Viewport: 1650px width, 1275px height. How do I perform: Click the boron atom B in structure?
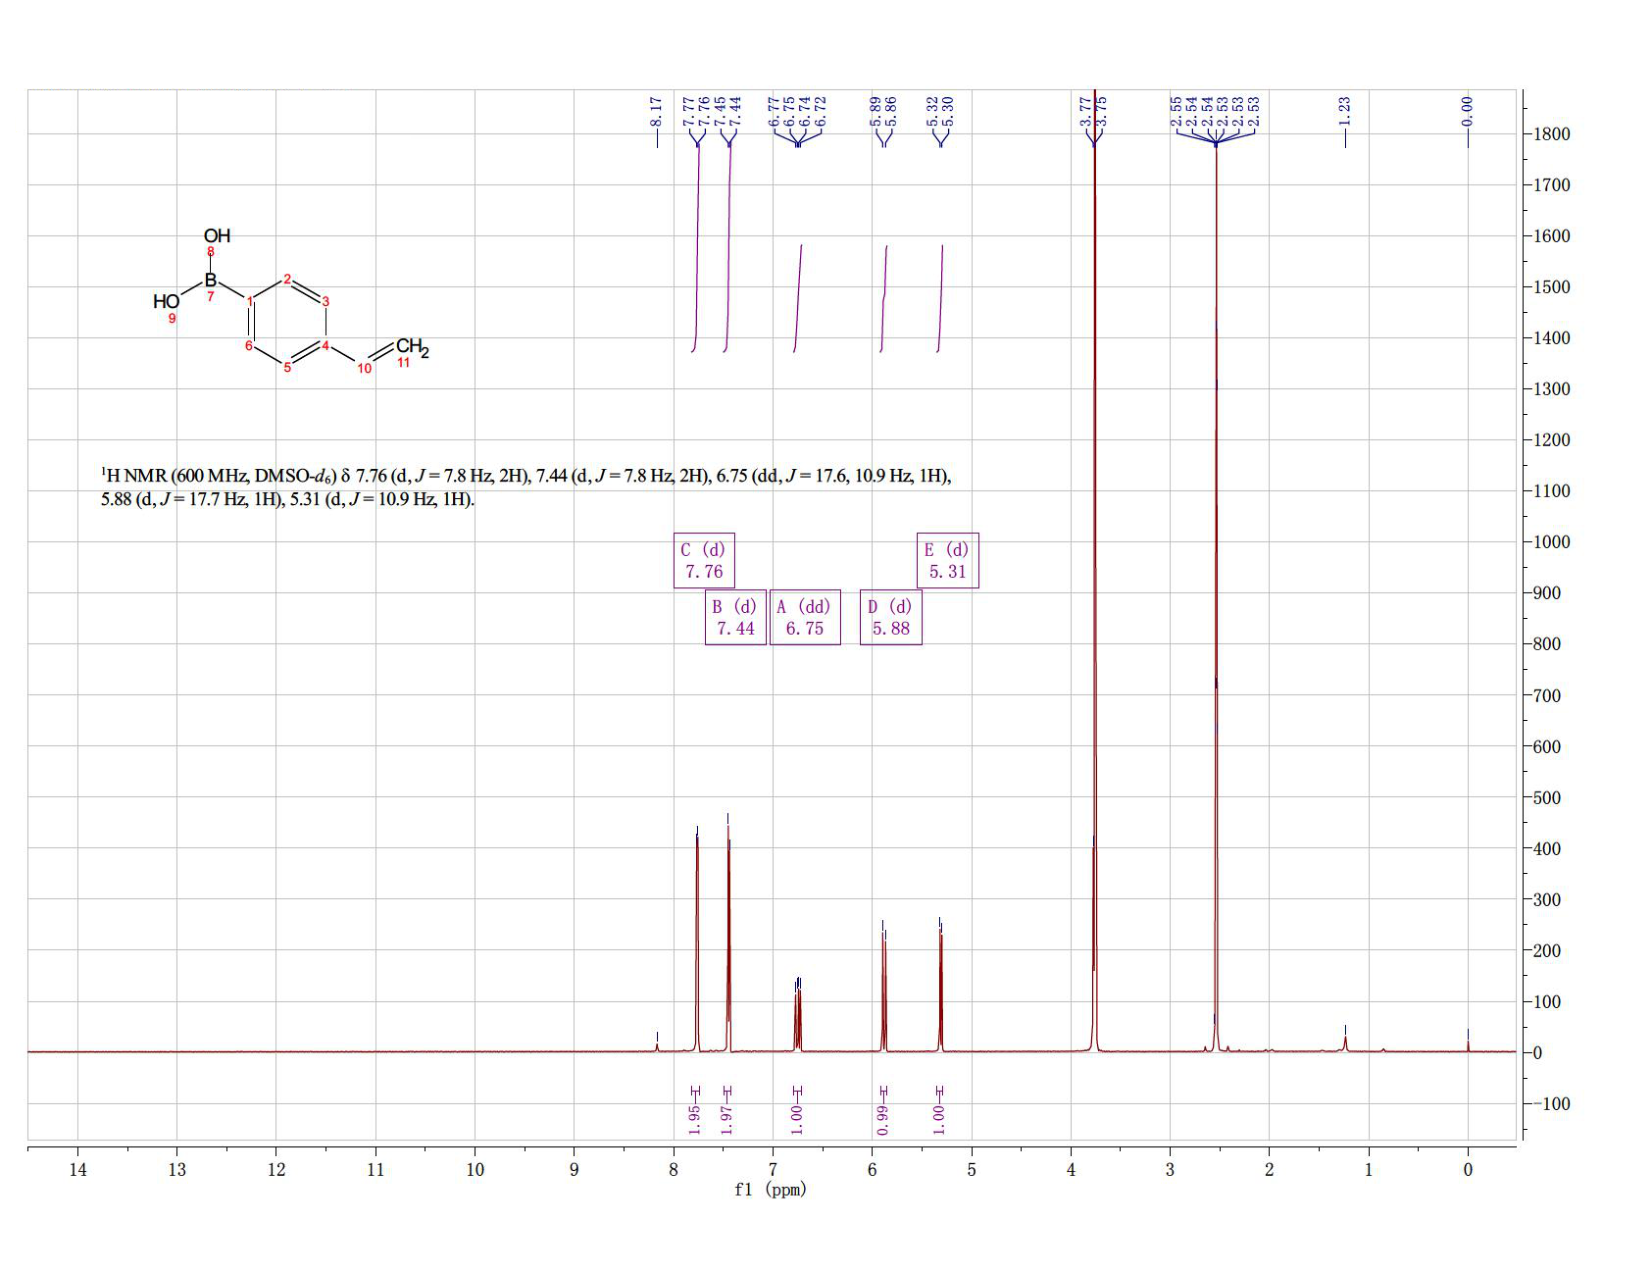210,279
